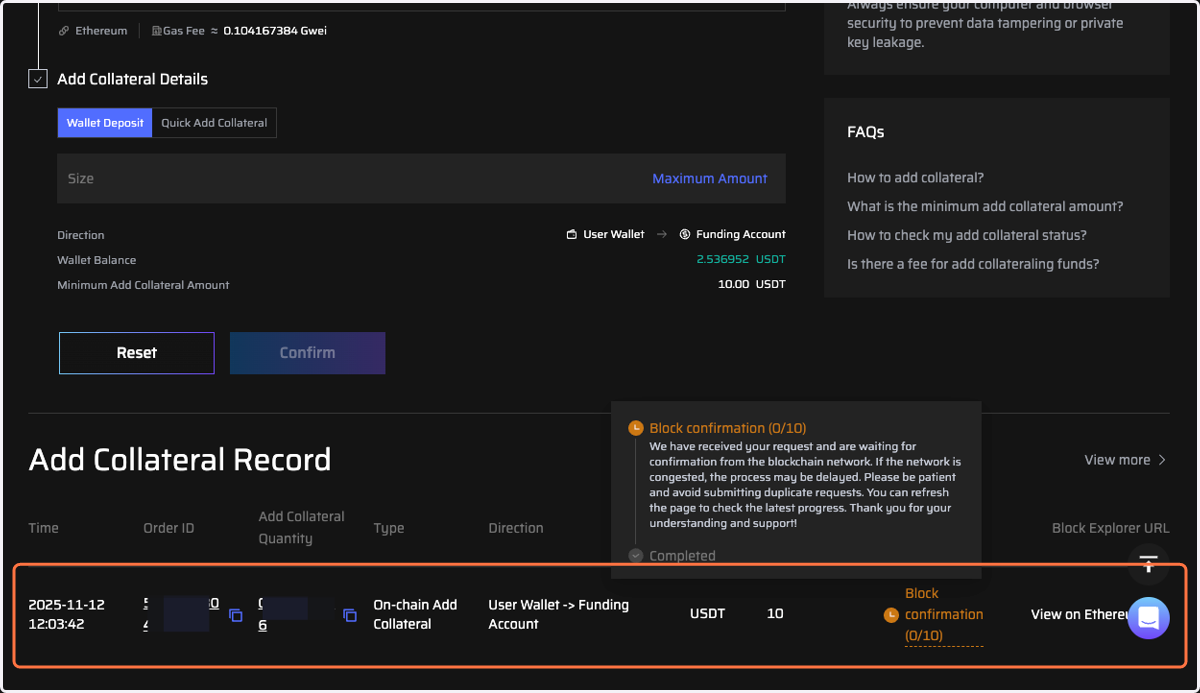Copy the Add Collateral Quantity hash icon
1200x693 pixels.
(350, 615)
